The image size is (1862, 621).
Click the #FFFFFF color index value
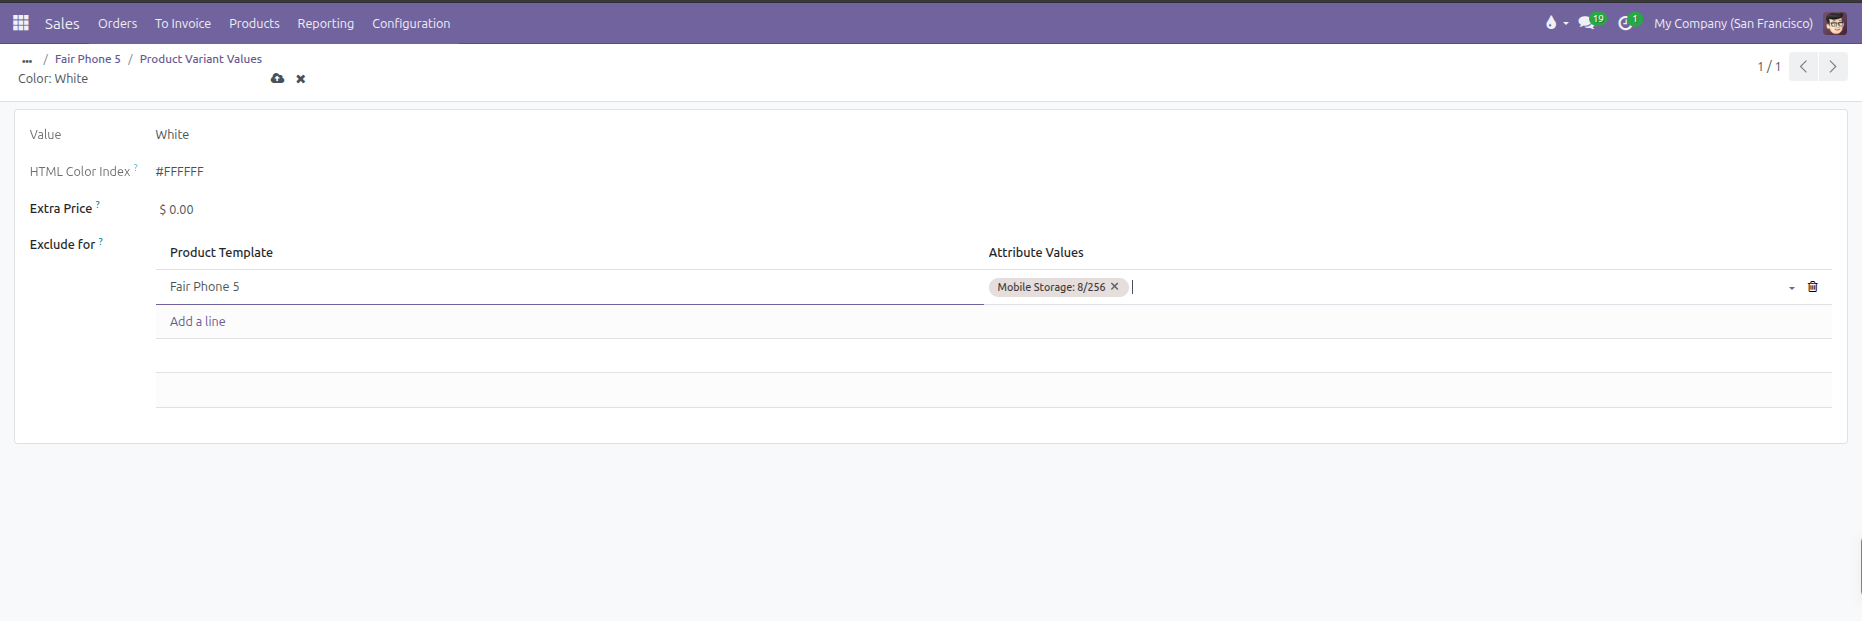point(180,171)
